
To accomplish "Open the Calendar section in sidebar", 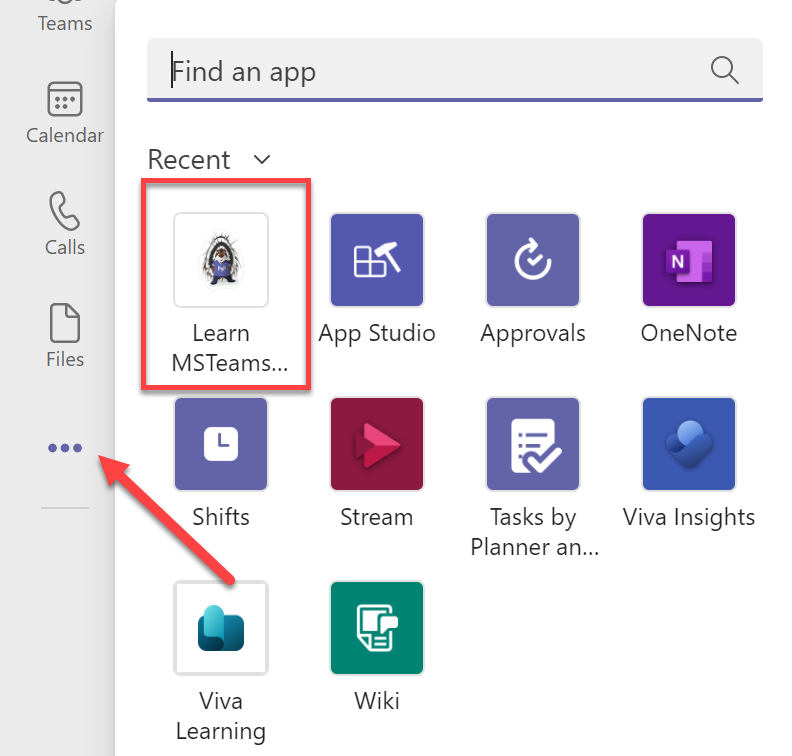I will 65,113.
